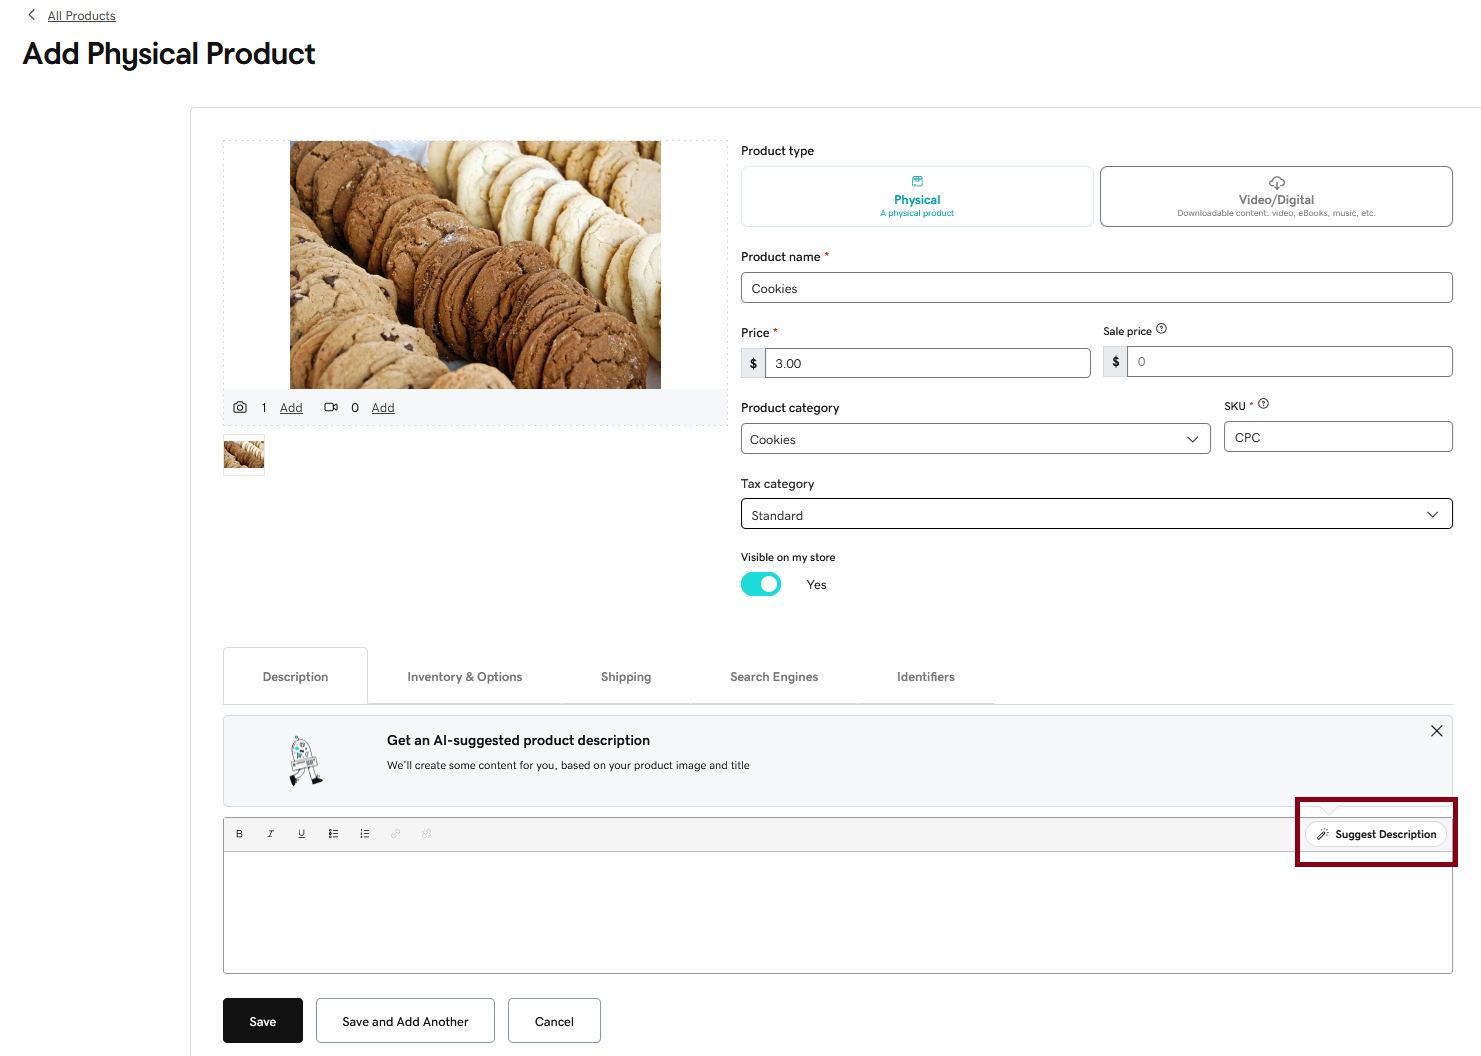Viewport: 1481px width, 1056px height.
Task: Open the Product category dropdown
Action: tap(975, 439)
